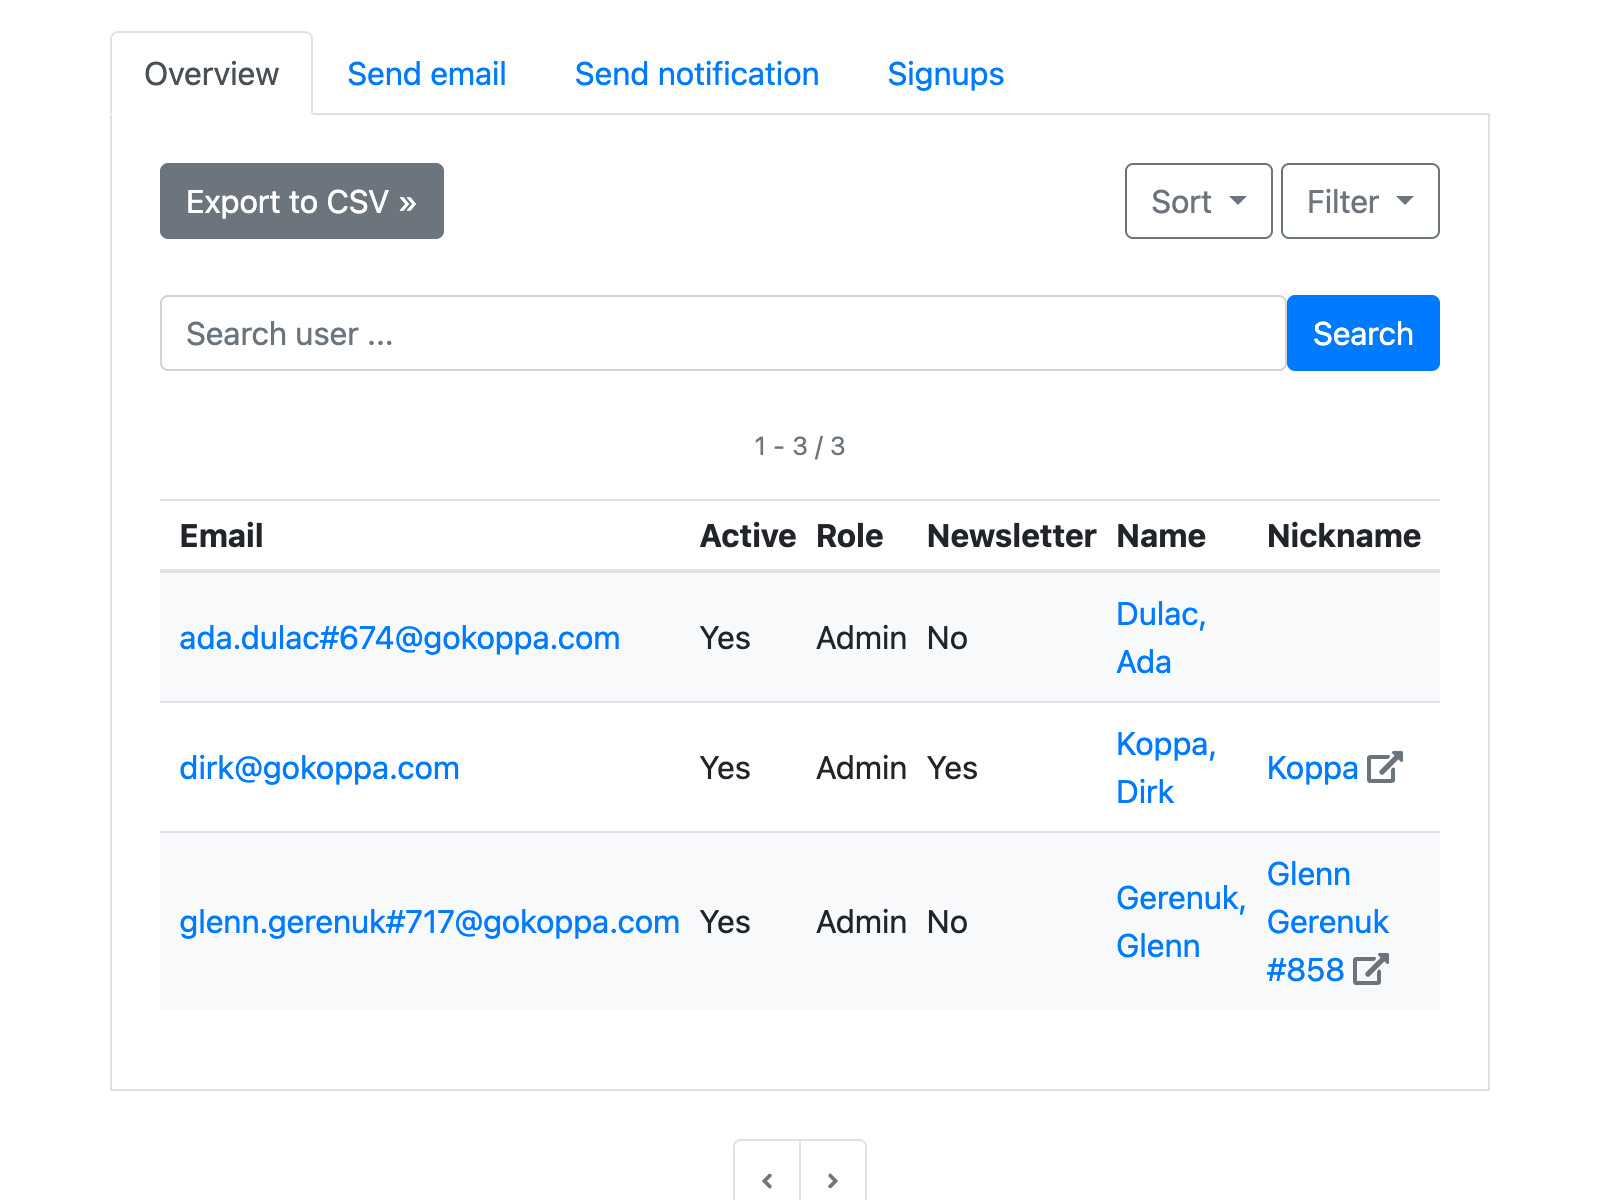Open ada.dulac#674@gokoppa.com email link

click(x=399, y=638)
